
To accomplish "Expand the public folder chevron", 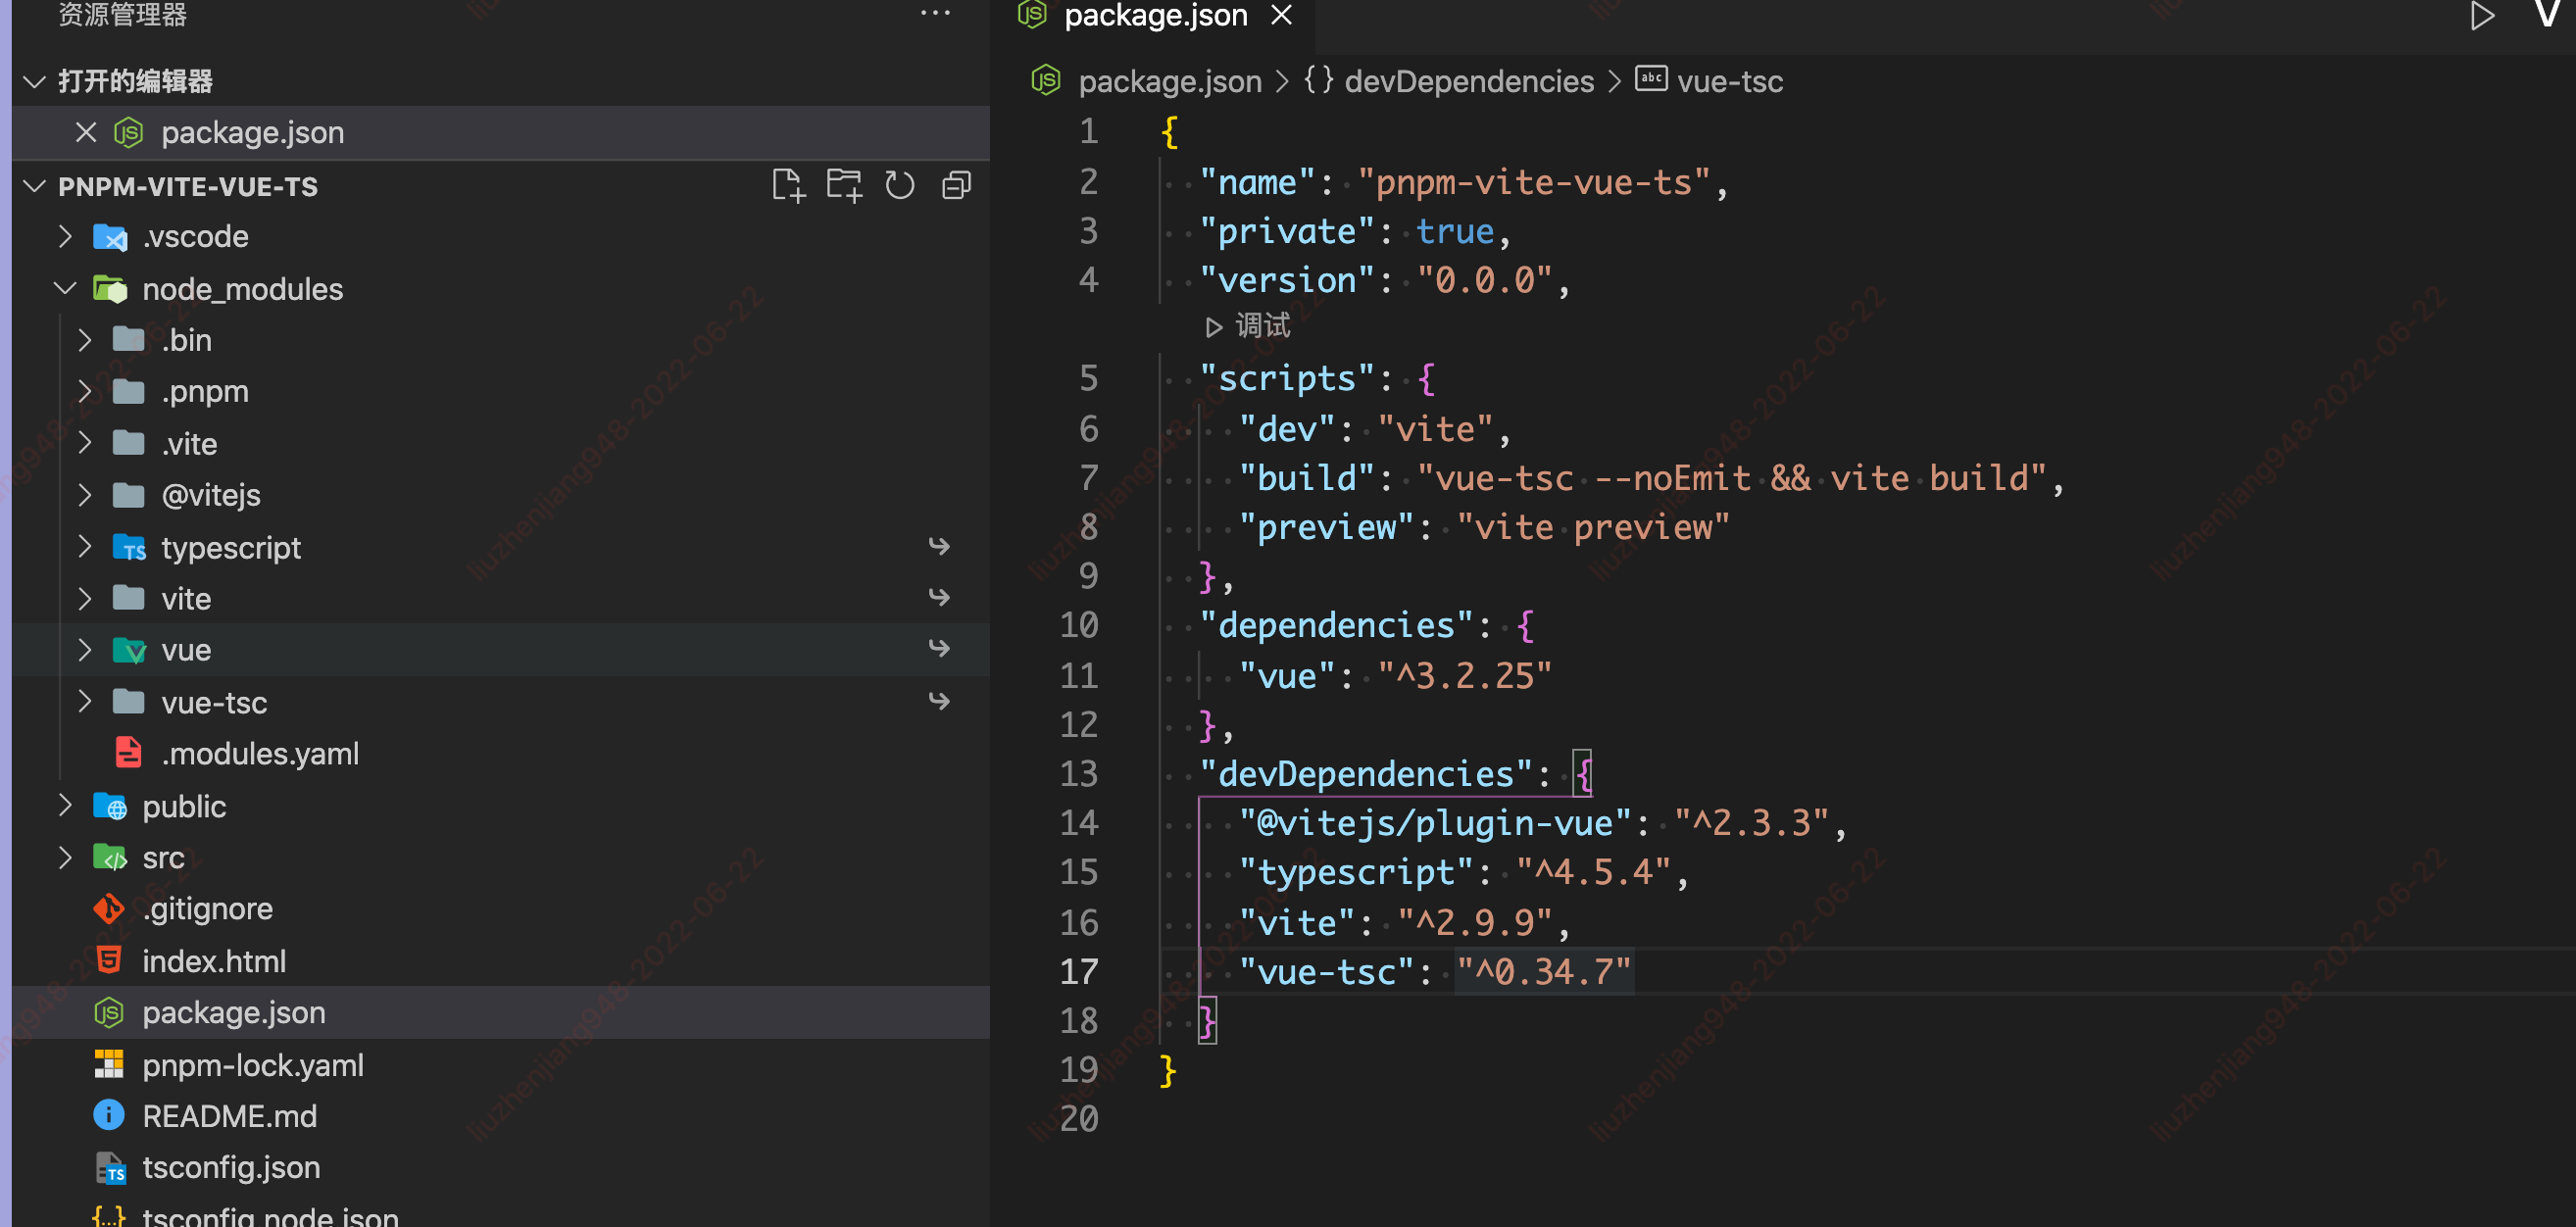I will (65, 806).
